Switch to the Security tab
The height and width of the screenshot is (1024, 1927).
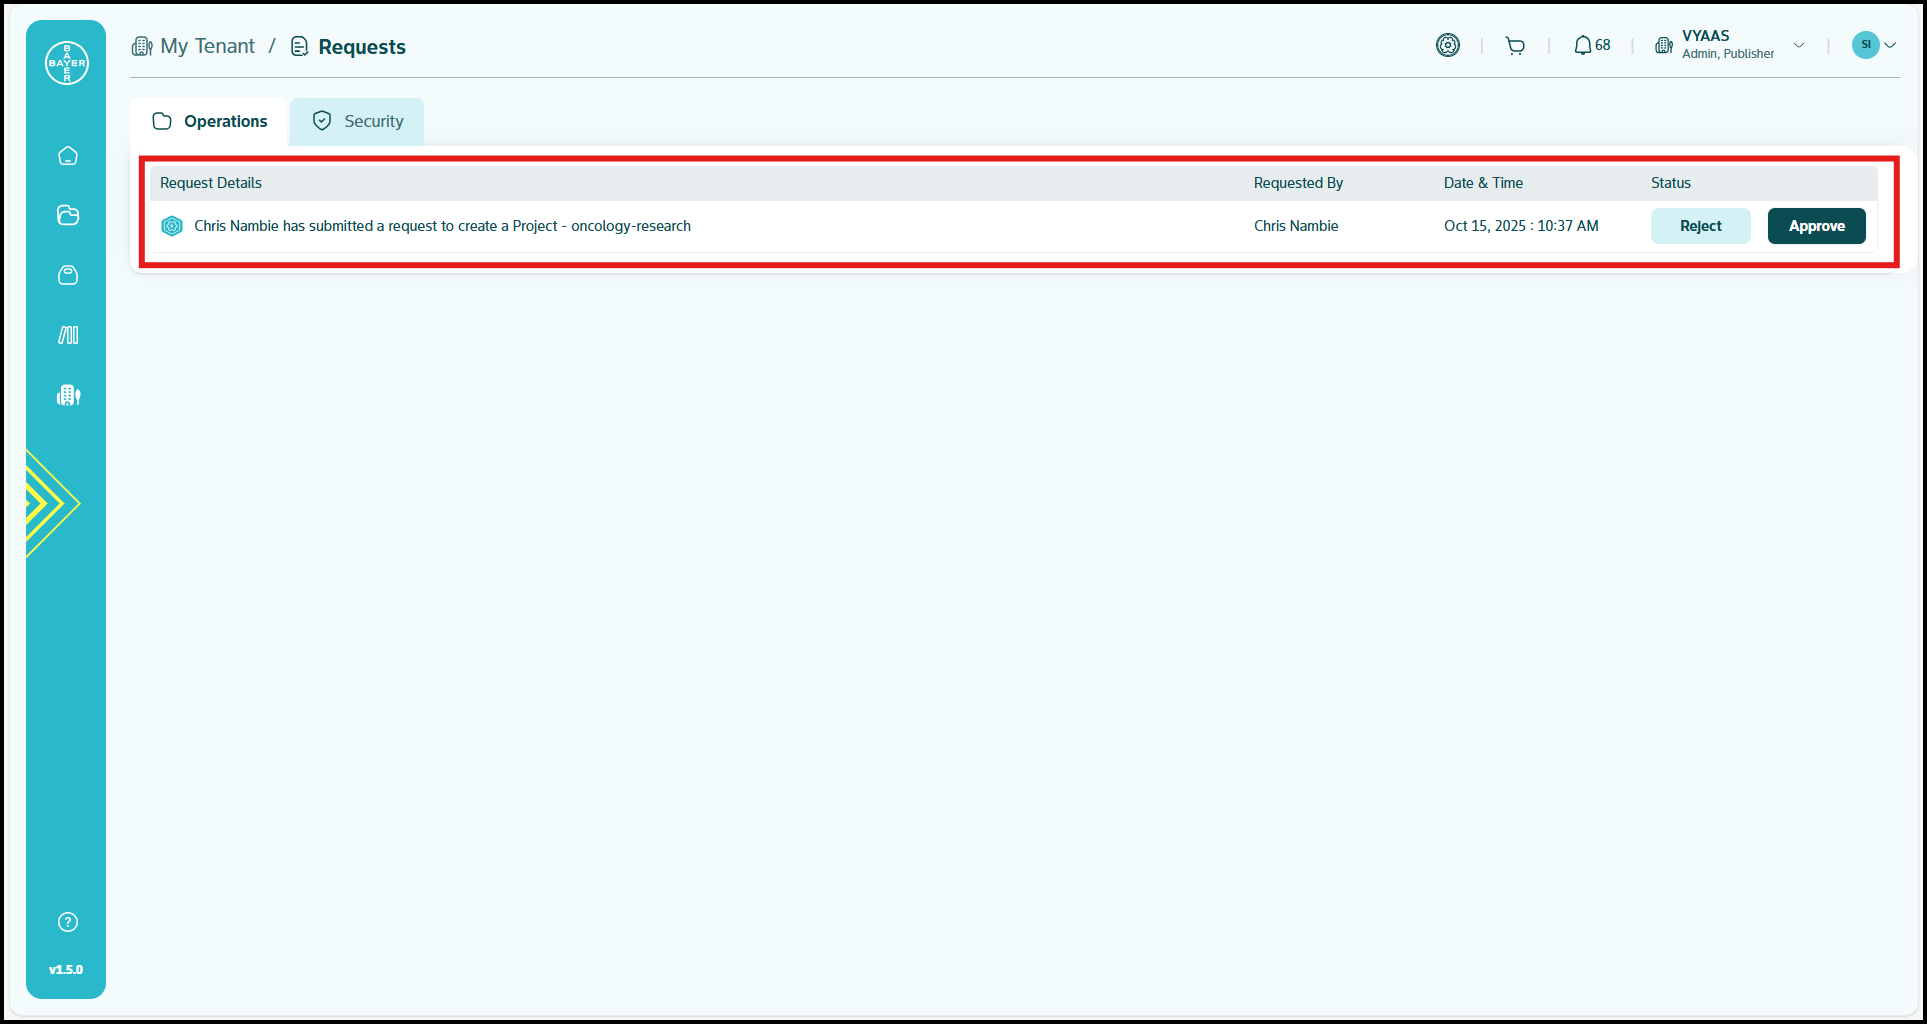(357, 121)
